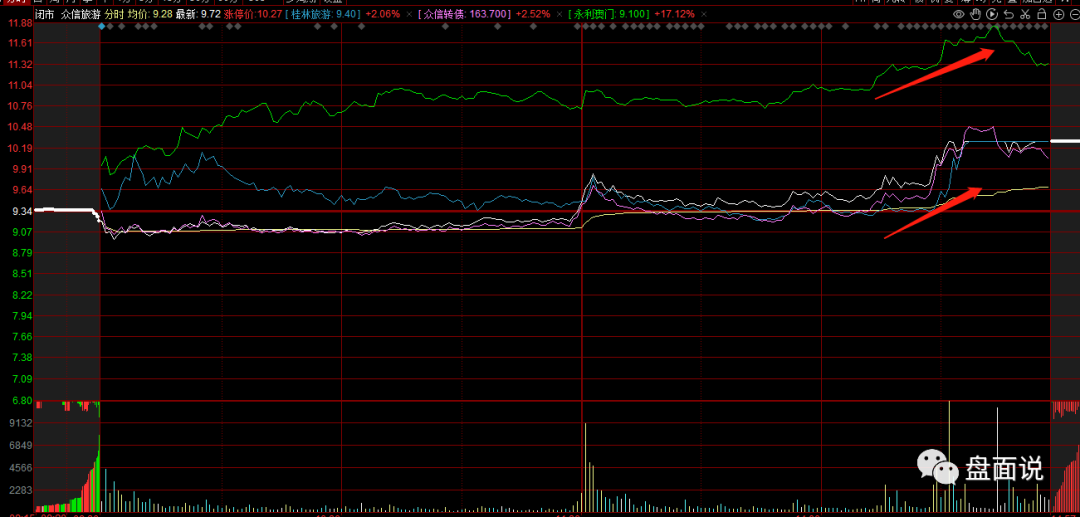1080x517 pixels.
Task: Select the [众信转债: 163.700] overlay label
Action: point(464,14)
